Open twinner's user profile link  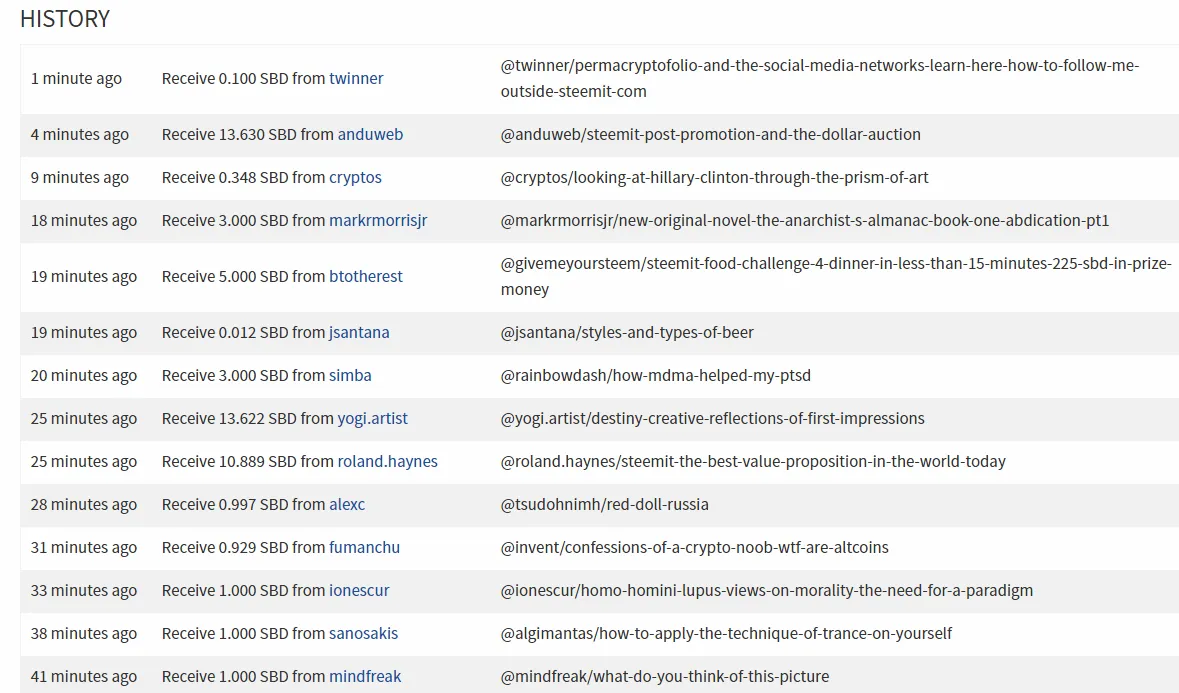(356, 78)
